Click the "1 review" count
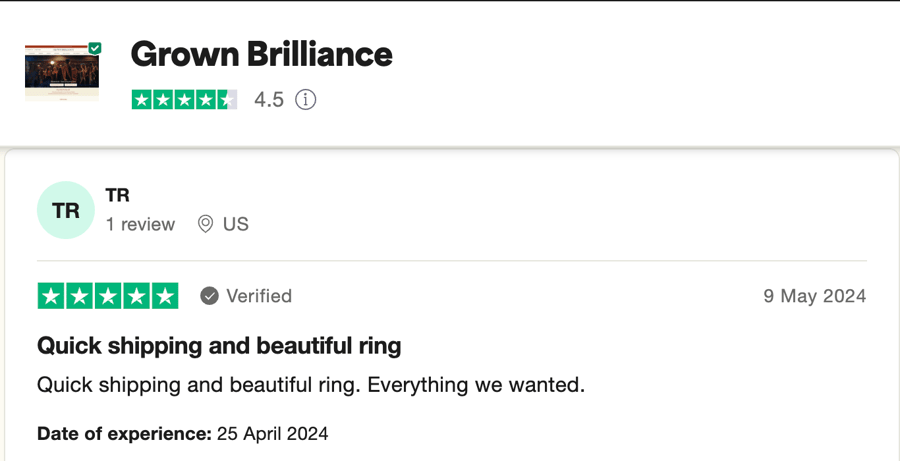Viewport: 900px width, 461px height. point(141,224)
